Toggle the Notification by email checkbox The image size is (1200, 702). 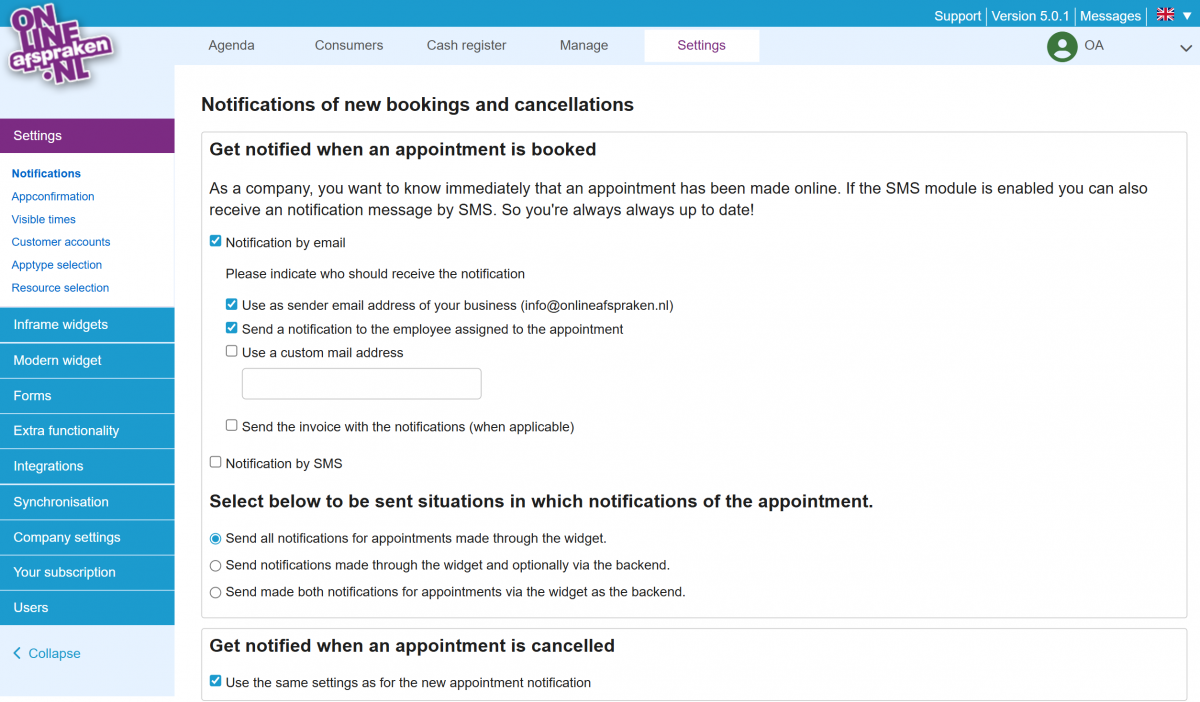(x=215, y=241)
